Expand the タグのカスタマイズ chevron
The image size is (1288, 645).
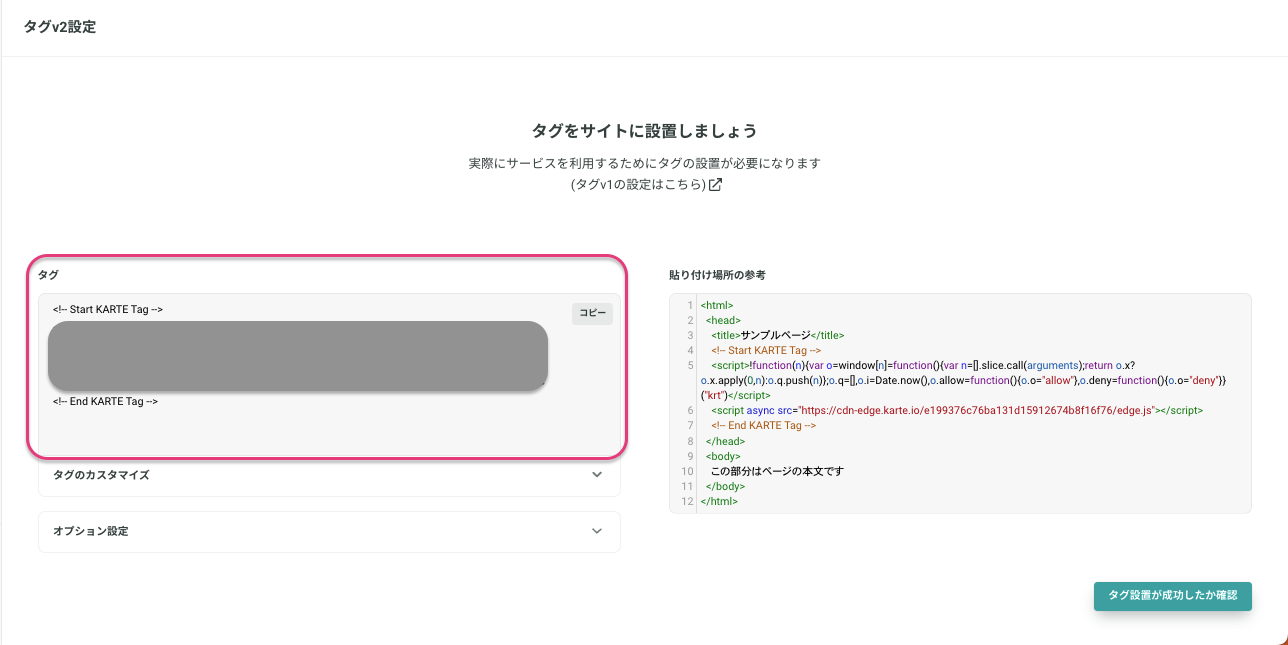pos(597,475)
